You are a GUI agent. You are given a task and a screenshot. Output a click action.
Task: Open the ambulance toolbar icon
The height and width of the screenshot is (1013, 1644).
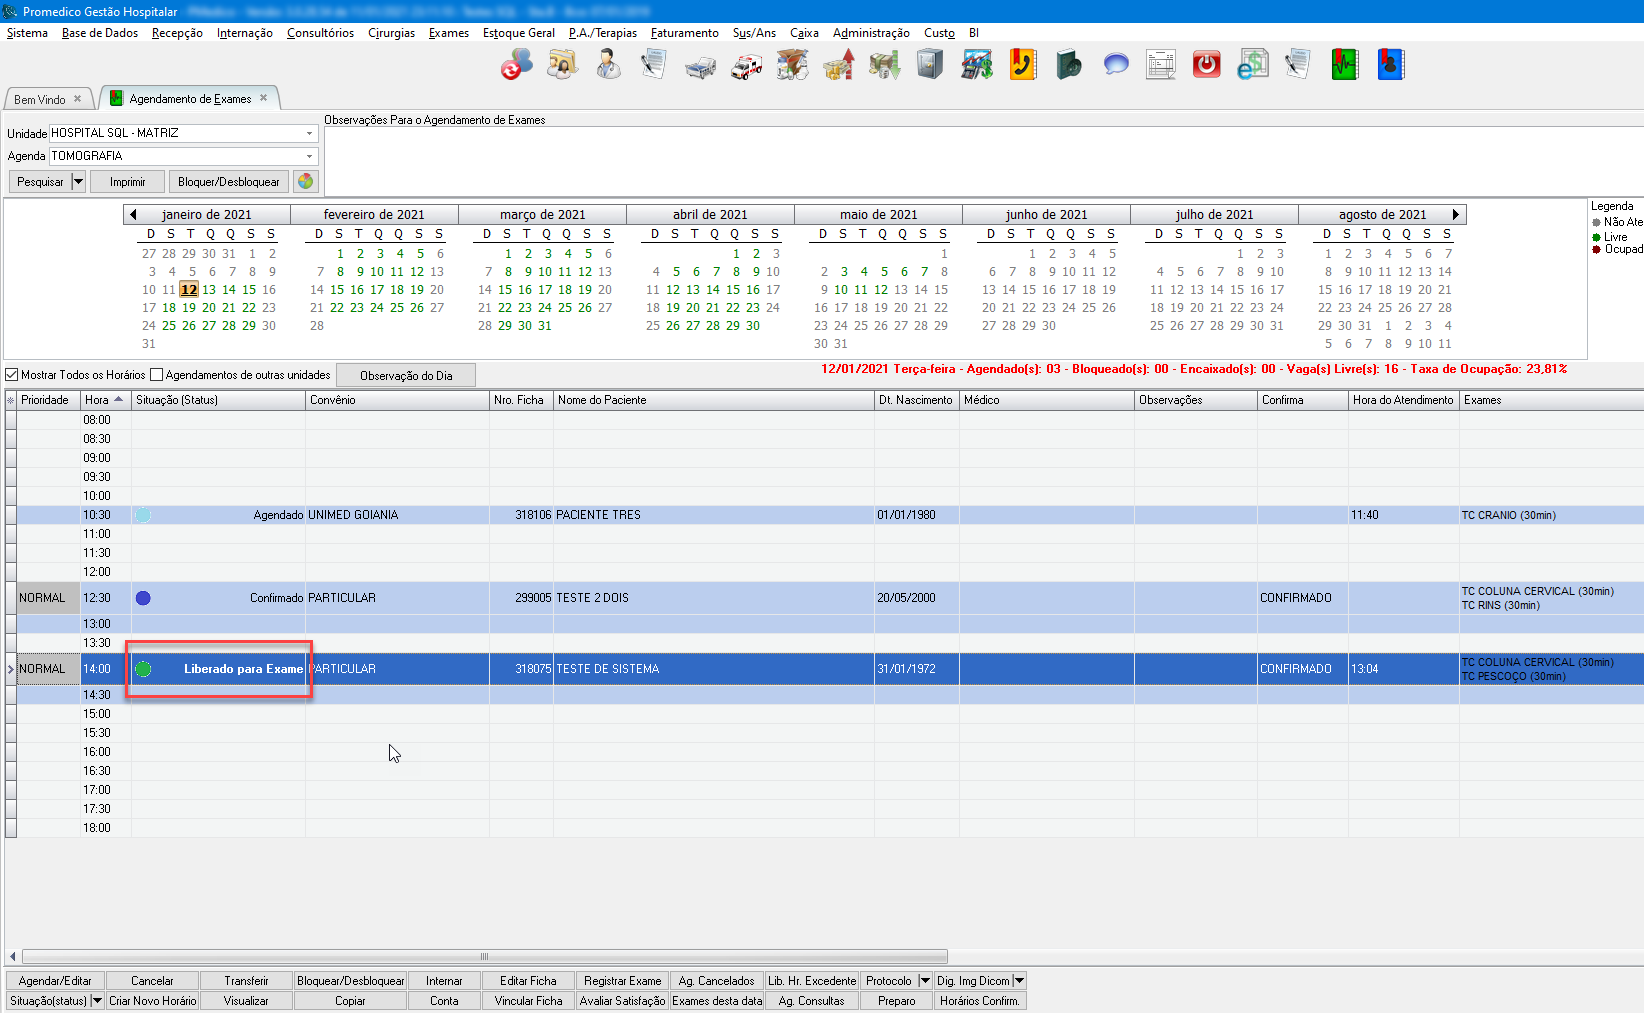746,66
